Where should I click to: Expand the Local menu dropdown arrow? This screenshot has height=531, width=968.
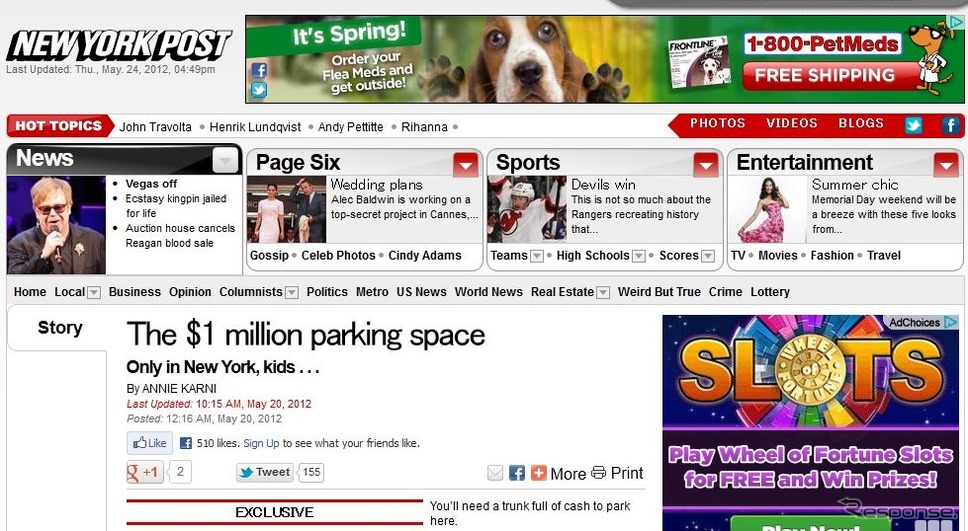click(94, 293)
